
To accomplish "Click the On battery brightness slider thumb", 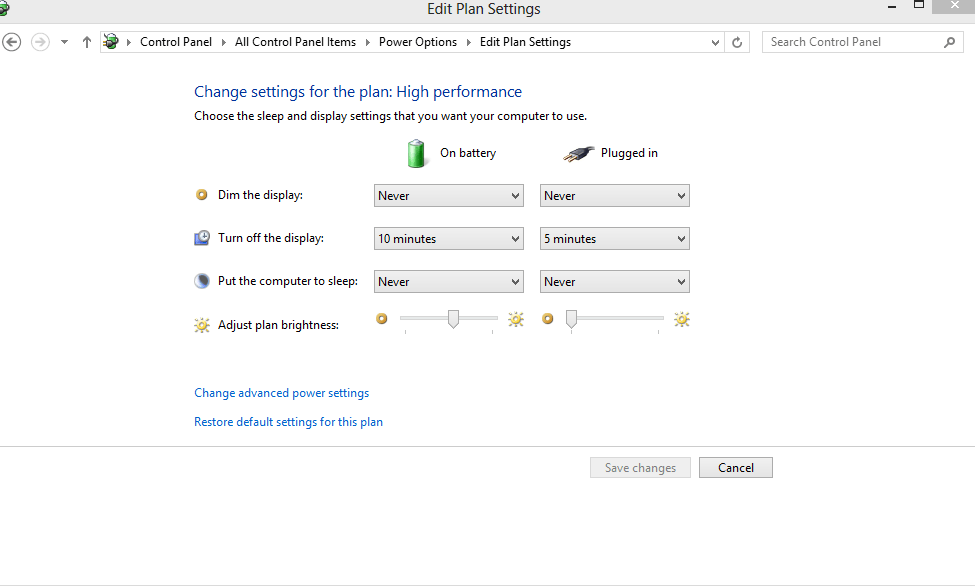I will point(453,319).
